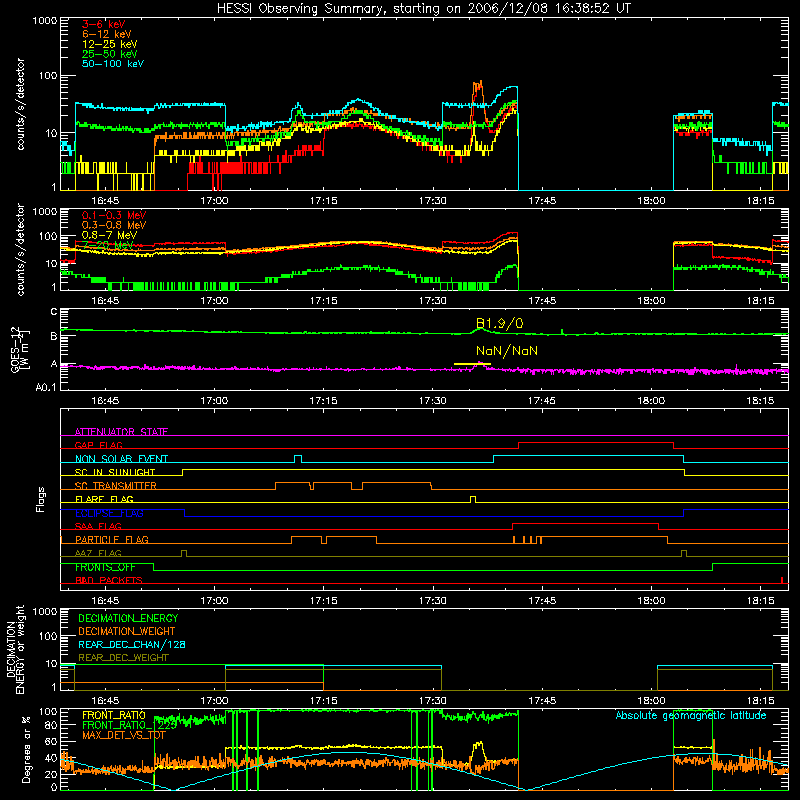Click the GAP_FLAG label
The height and width of the screenshot is (800, 800).
tap(98, 445)
